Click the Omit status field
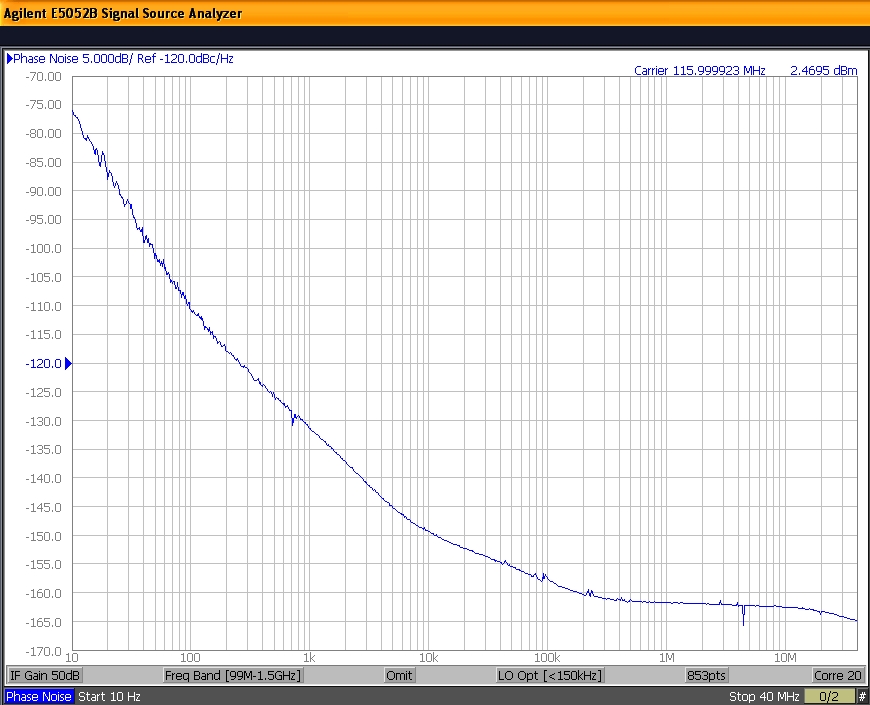870x705 pixels. tap(399, 676)
